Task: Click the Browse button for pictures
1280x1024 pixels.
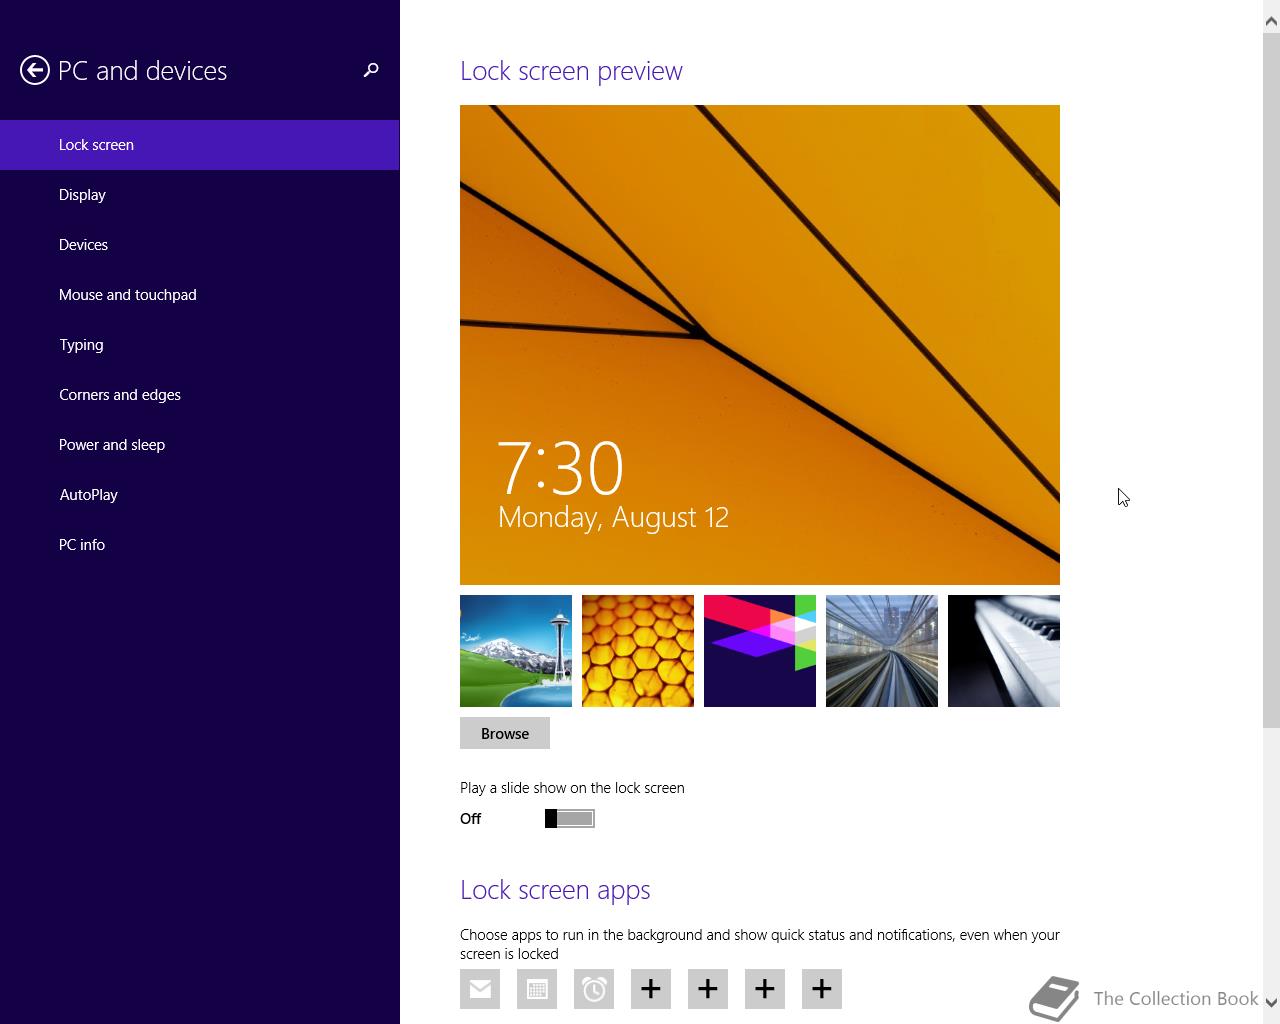Action: click(505, 733)
